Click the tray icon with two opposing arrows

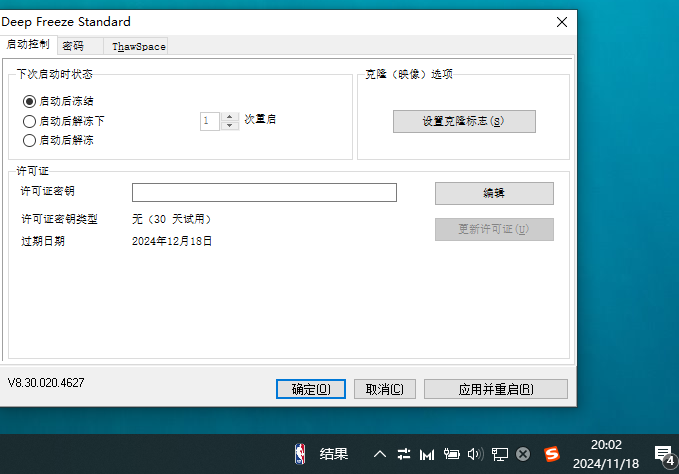point(404,454)
